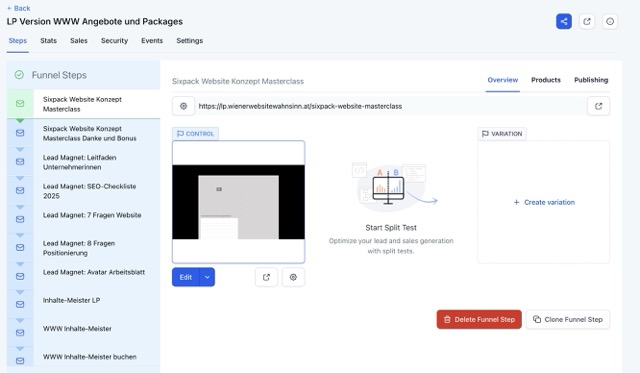
Task: Go to the Security tab
Action: 115,41
